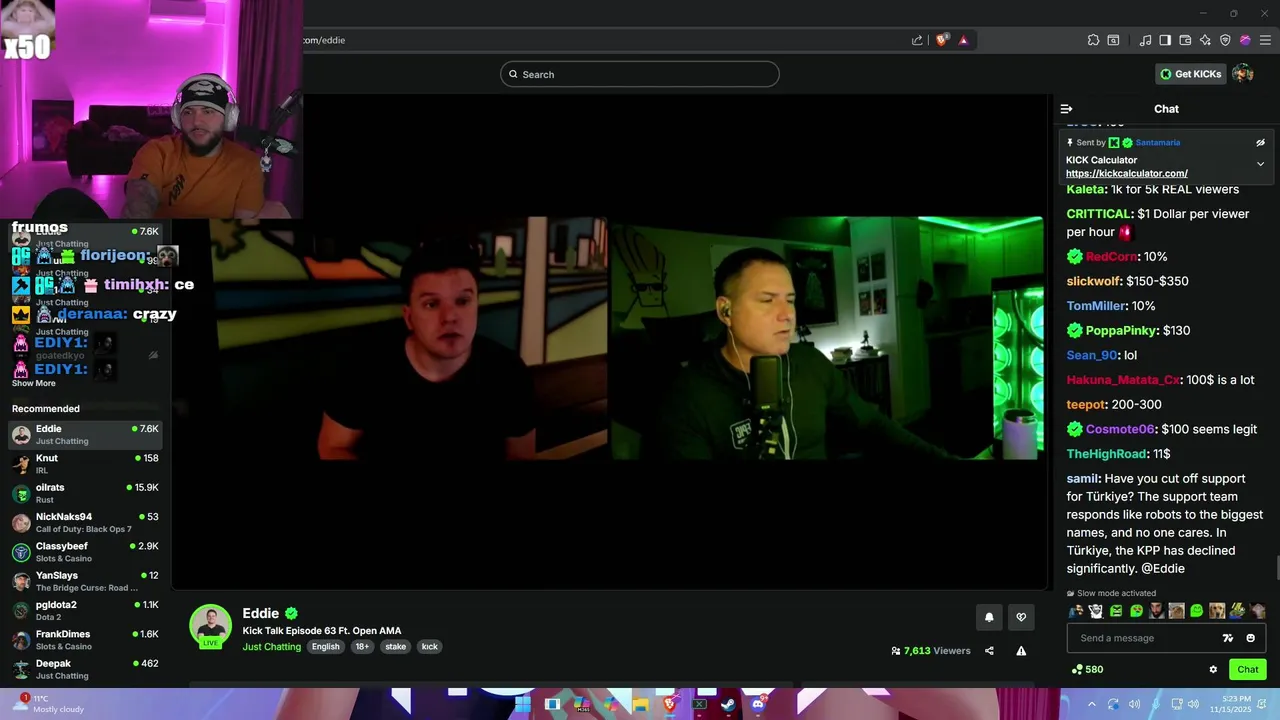Viewport: 1280px width, 720px height.
Task: Select the stake tag
Action: coord(396,647)
